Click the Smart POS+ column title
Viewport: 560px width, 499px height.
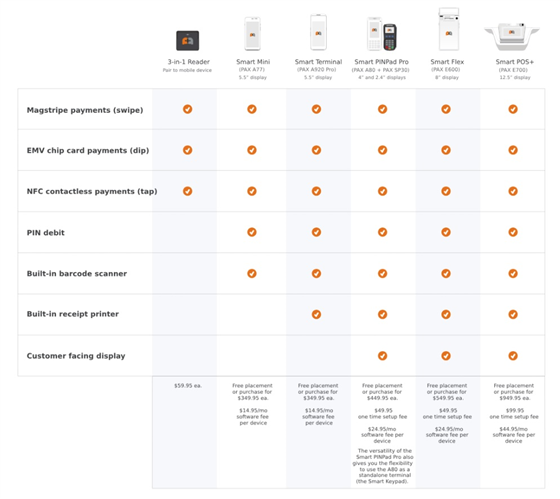coord(515,62)
